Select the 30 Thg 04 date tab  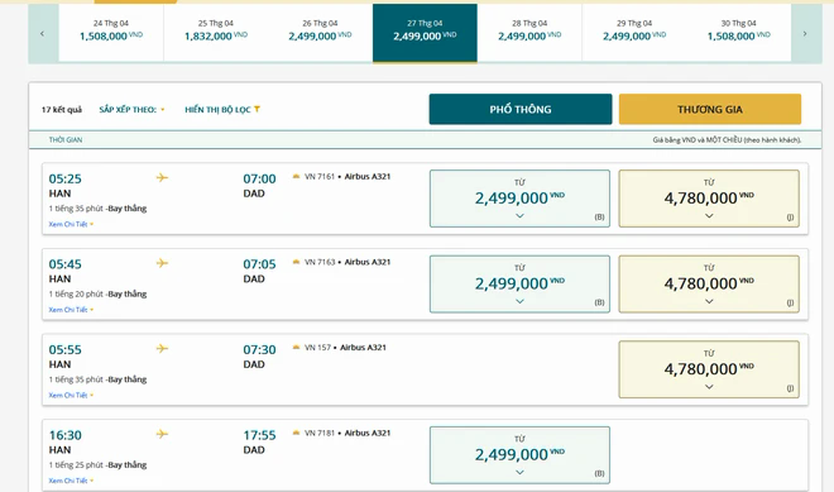(738, 33)
